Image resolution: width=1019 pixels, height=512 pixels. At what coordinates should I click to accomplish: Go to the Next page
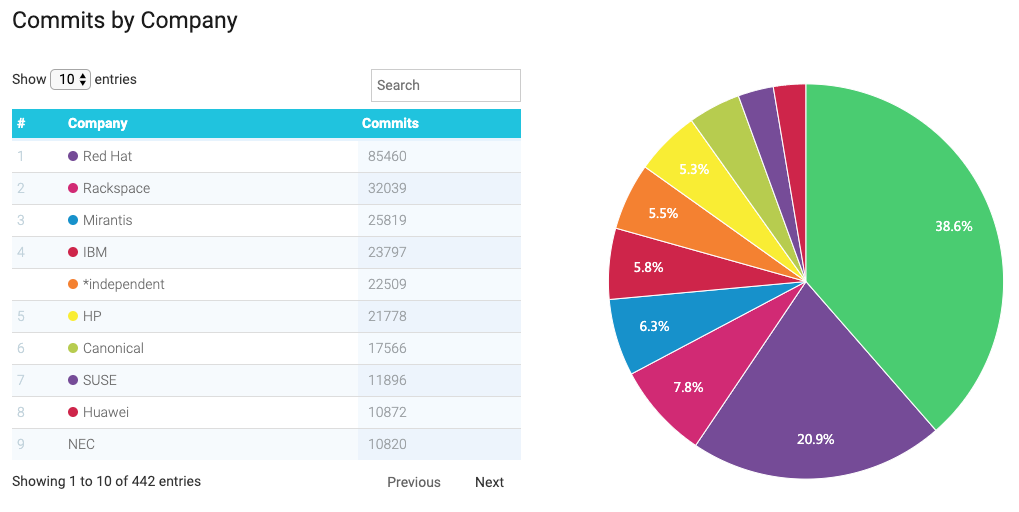(489, 482)
